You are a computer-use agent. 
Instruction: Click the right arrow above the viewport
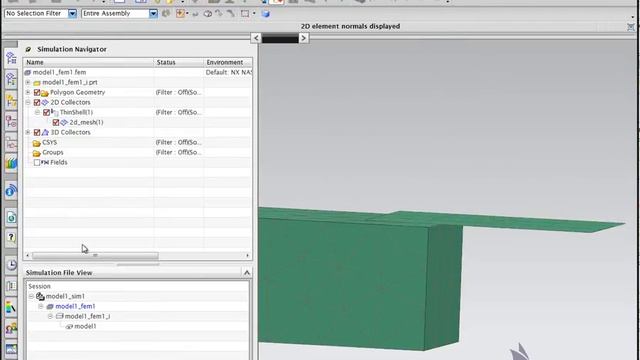click(304, 38)
